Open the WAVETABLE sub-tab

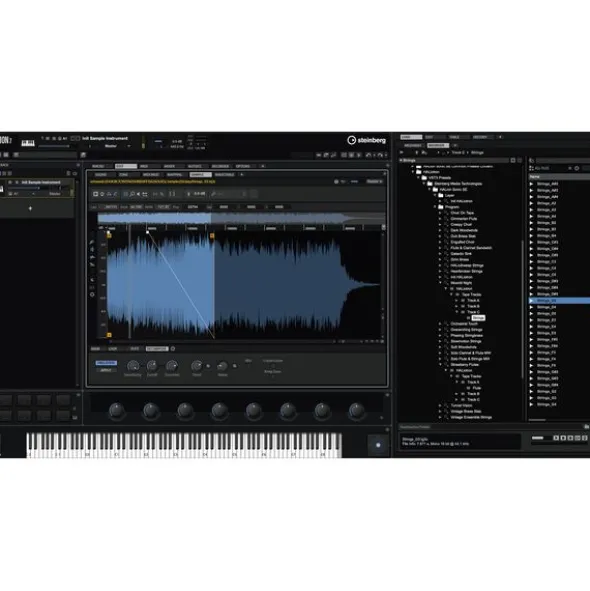pyautogui.click(x=225, y=175)
